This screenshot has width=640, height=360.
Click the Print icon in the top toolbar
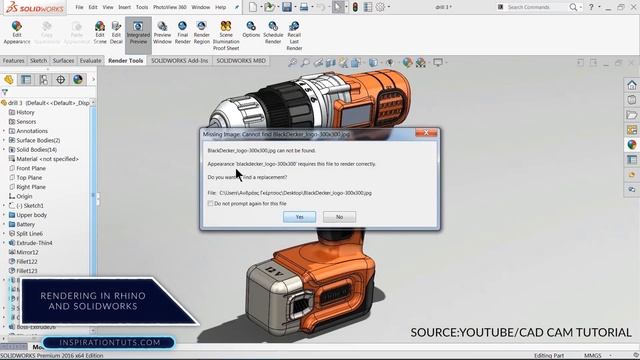tap(304, 7)
